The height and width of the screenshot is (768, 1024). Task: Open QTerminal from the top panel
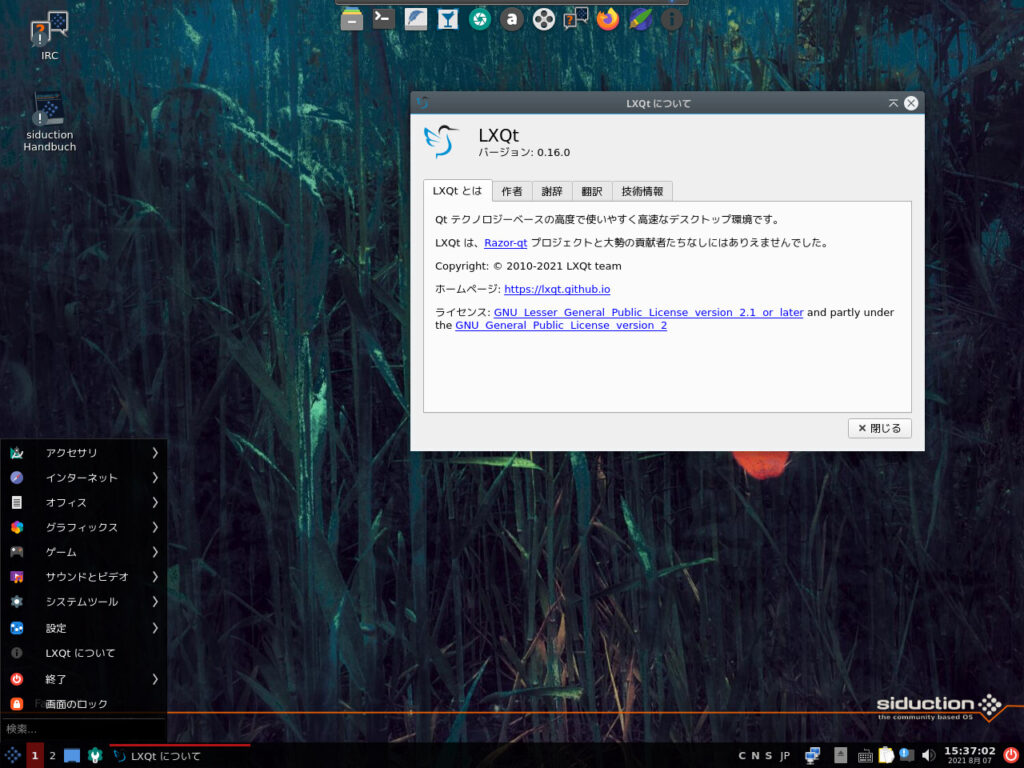point(381,18)
